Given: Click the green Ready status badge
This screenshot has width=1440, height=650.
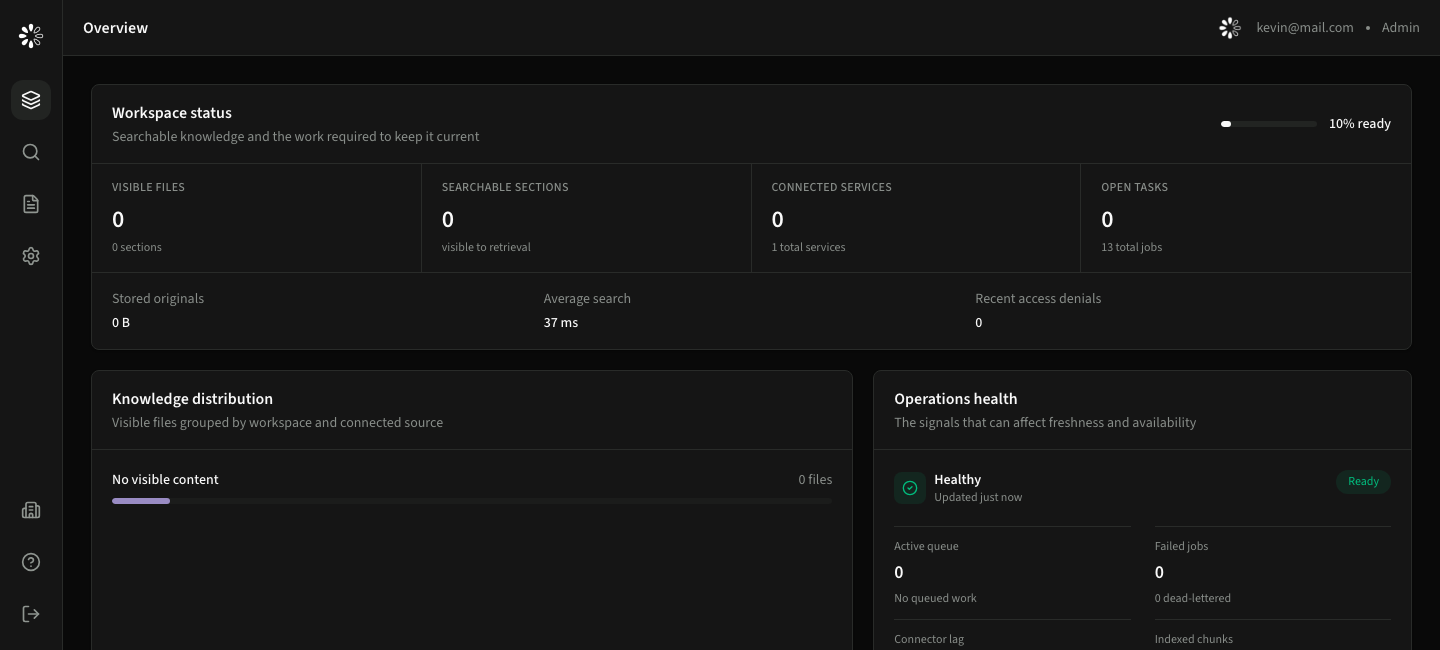Looking at the screenshot, I should [x=1363, y=481].
